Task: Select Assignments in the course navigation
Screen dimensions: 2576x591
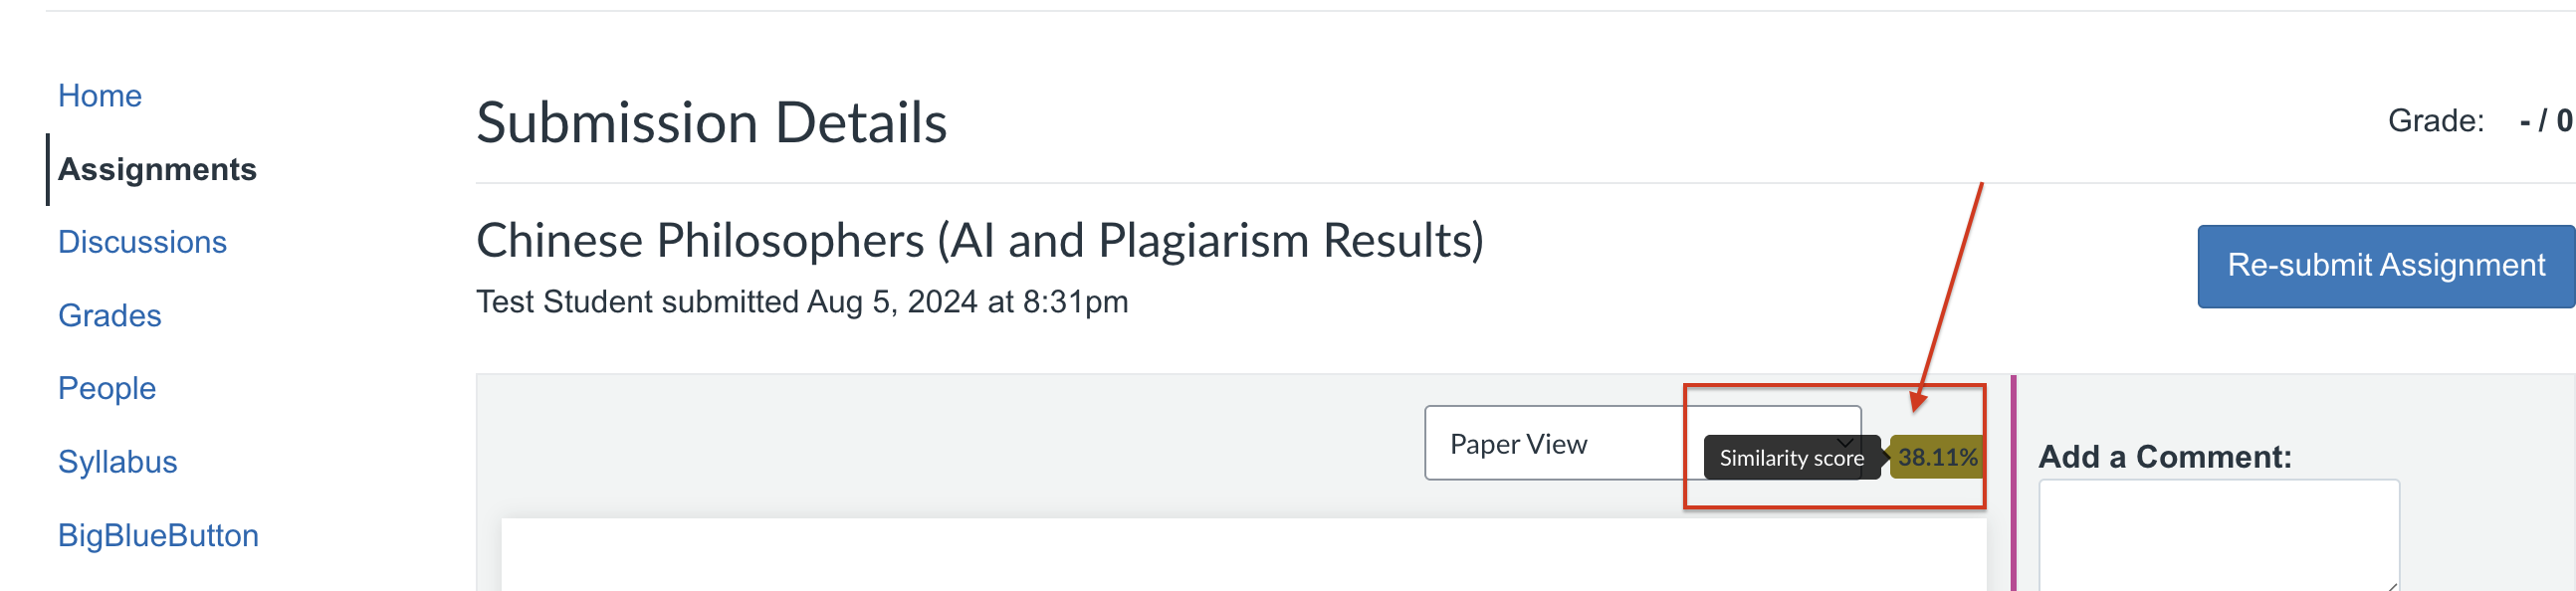Action: point(157,169)
